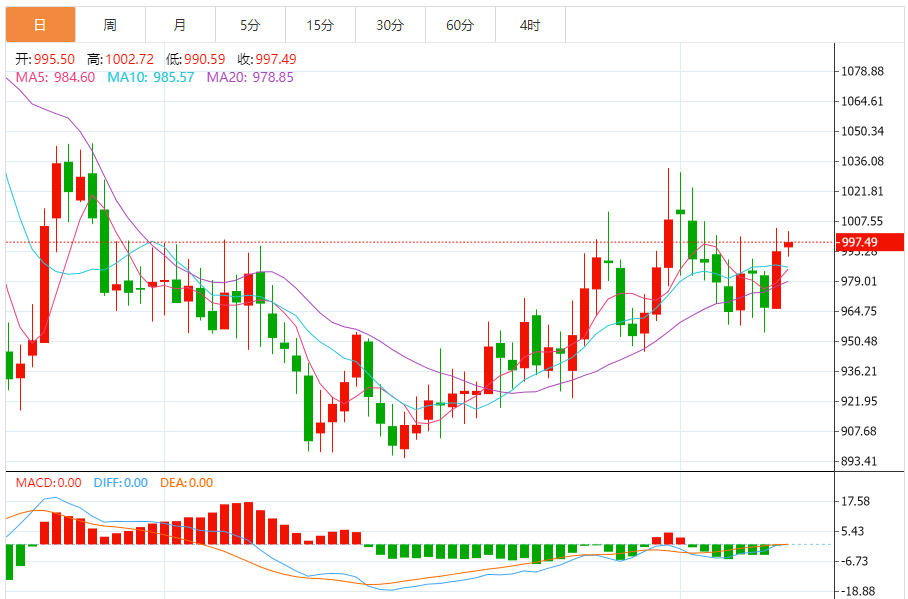Click the 1007.55 price axis label

point(863,221)
